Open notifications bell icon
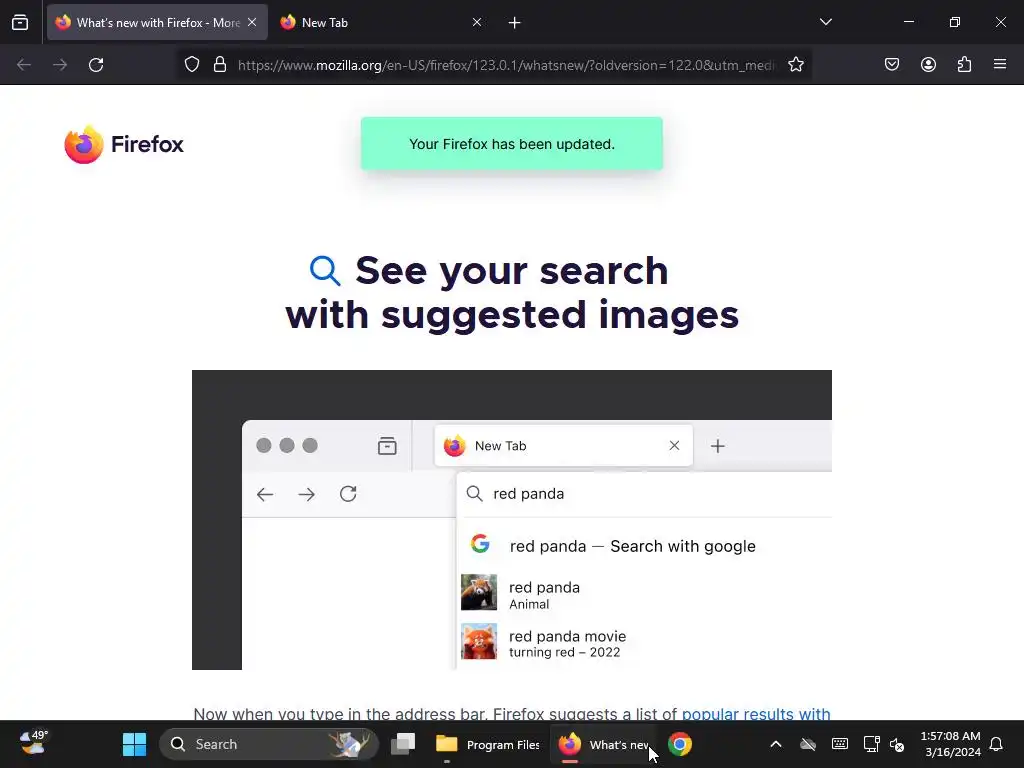The width and height of the screenshot is (1024, 768). [x=996, y=744]
